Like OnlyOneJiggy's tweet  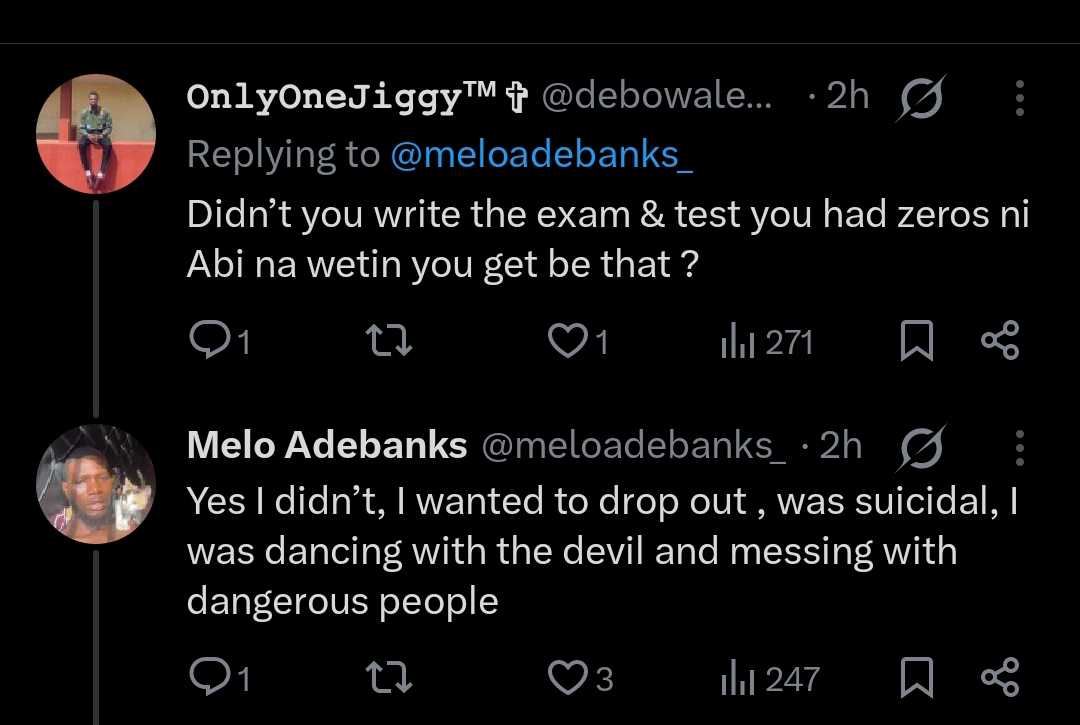568,343
